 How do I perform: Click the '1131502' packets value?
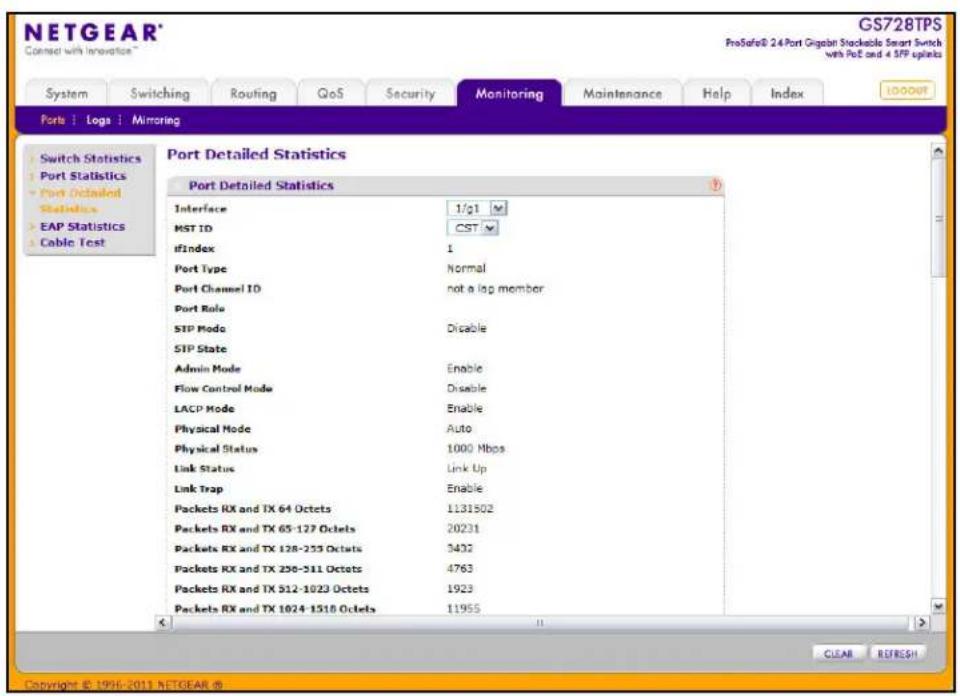pyautogui.click(x=470, y=509)
